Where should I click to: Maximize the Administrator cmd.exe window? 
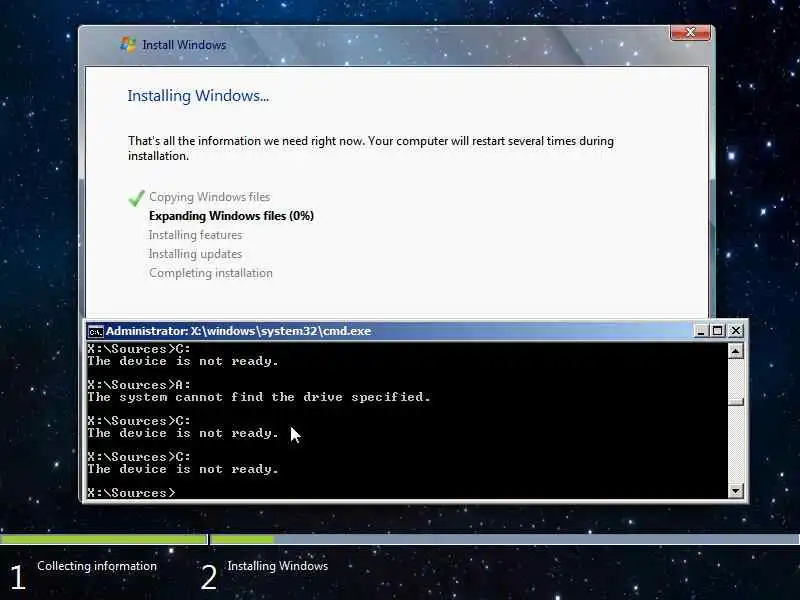(x=717, y=331)
